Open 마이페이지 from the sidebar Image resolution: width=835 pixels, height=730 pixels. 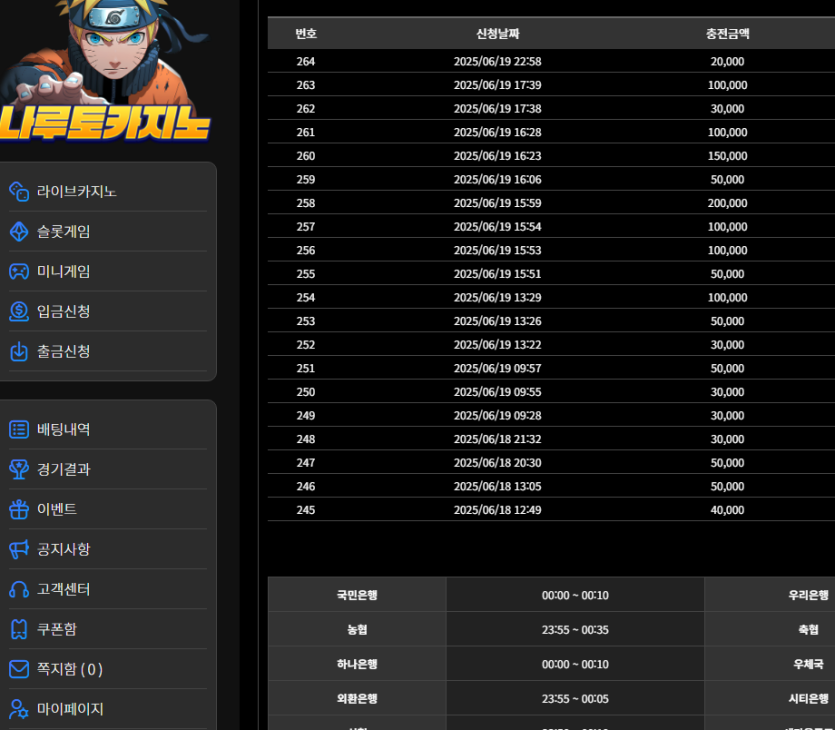tap(70, 709)
